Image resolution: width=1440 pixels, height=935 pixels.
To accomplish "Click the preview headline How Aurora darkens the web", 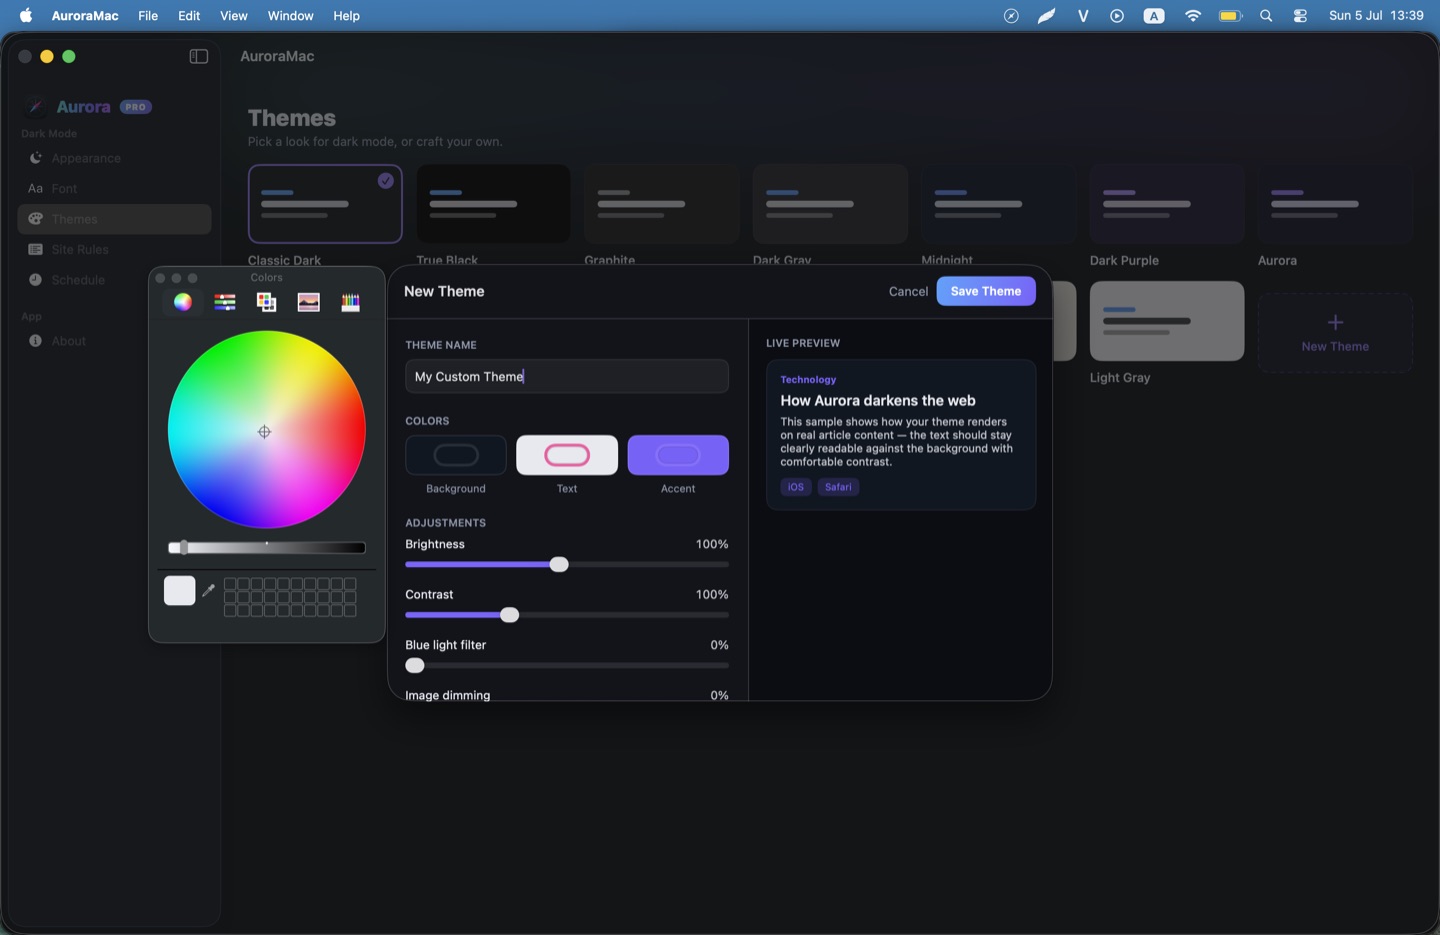I will (x=878, y=400).
